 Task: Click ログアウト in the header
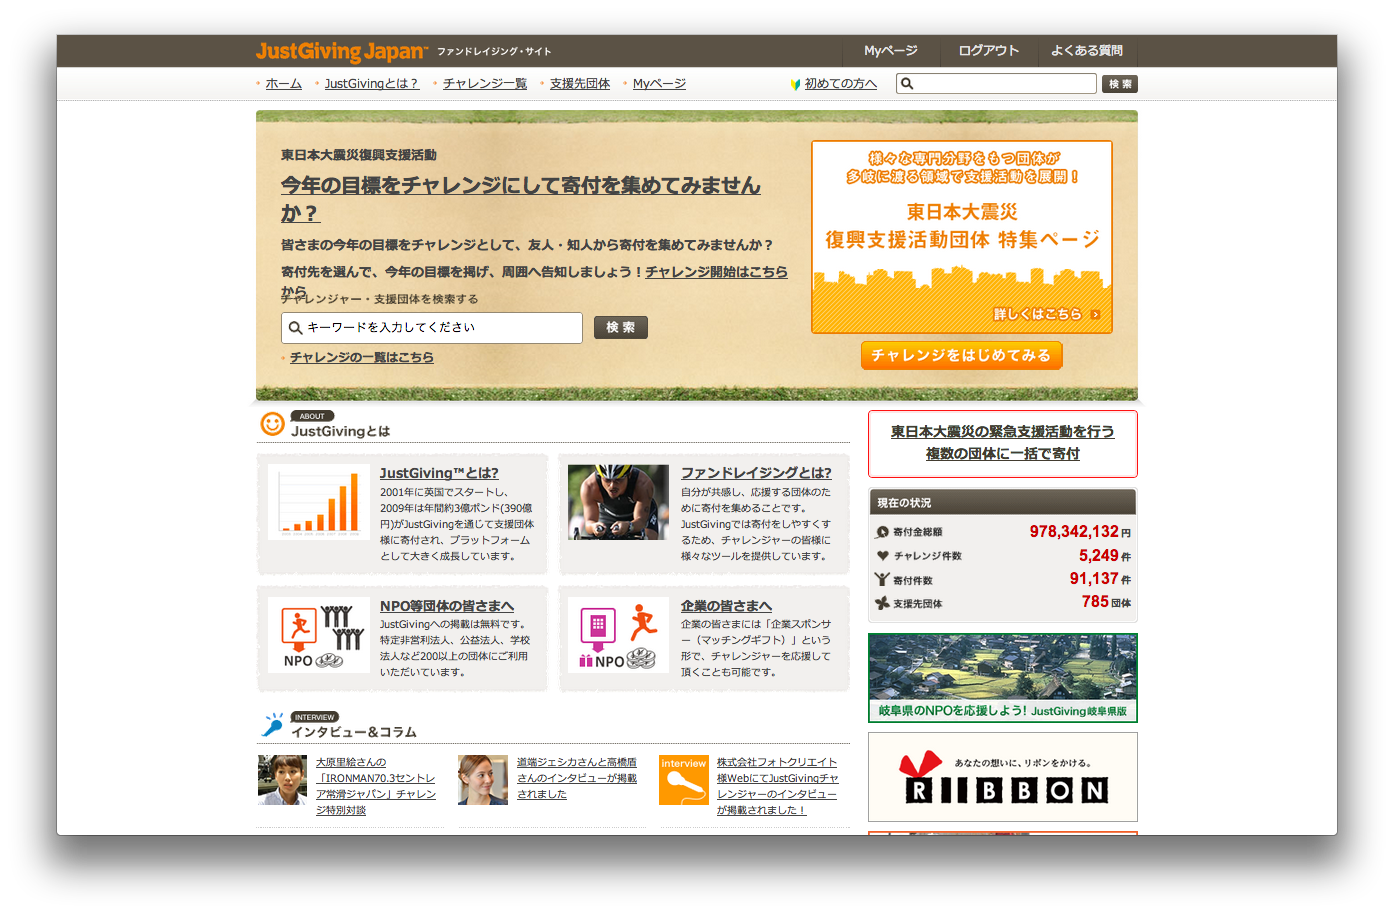(x=988, y=50)
